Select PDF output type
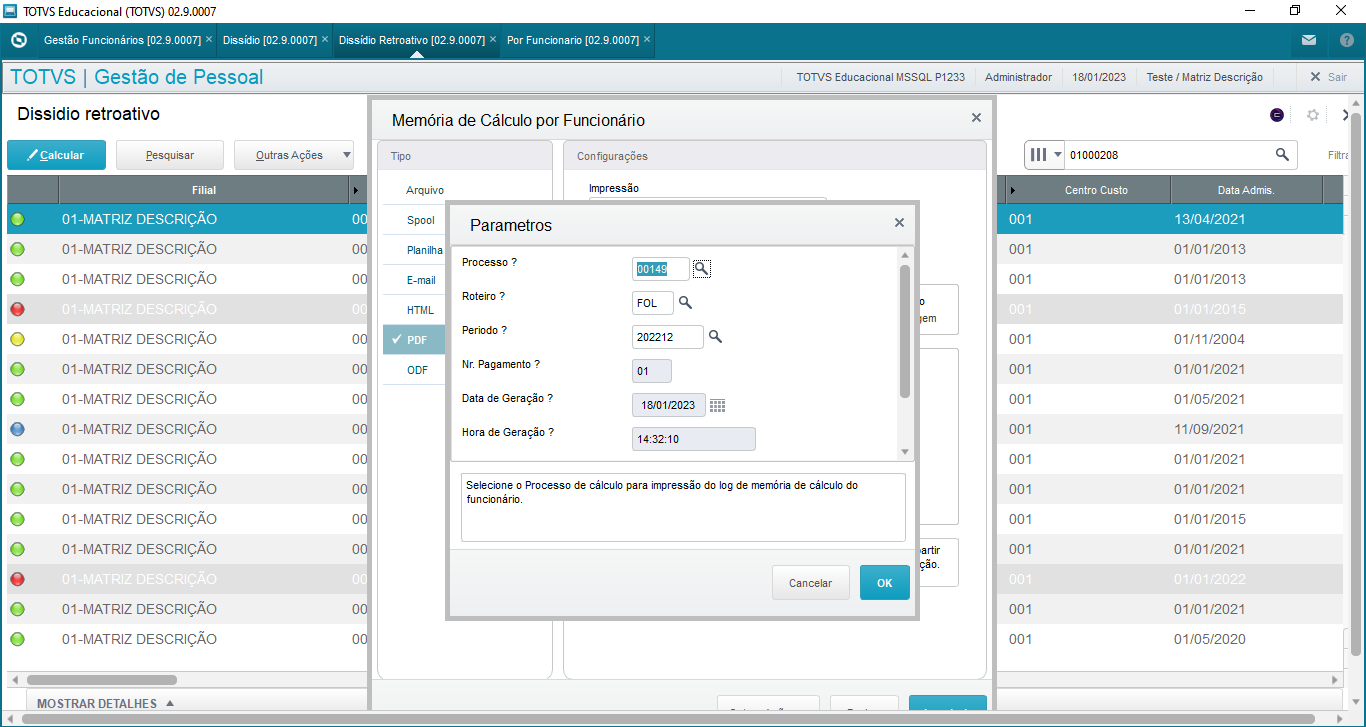Image resolution: width=1366 pixels, height=727 pixels. [413, 340]
